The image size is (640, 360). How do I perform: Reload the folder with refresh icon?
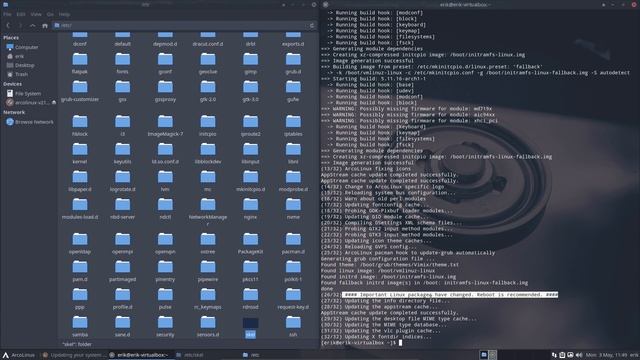[x=312, y=25]
